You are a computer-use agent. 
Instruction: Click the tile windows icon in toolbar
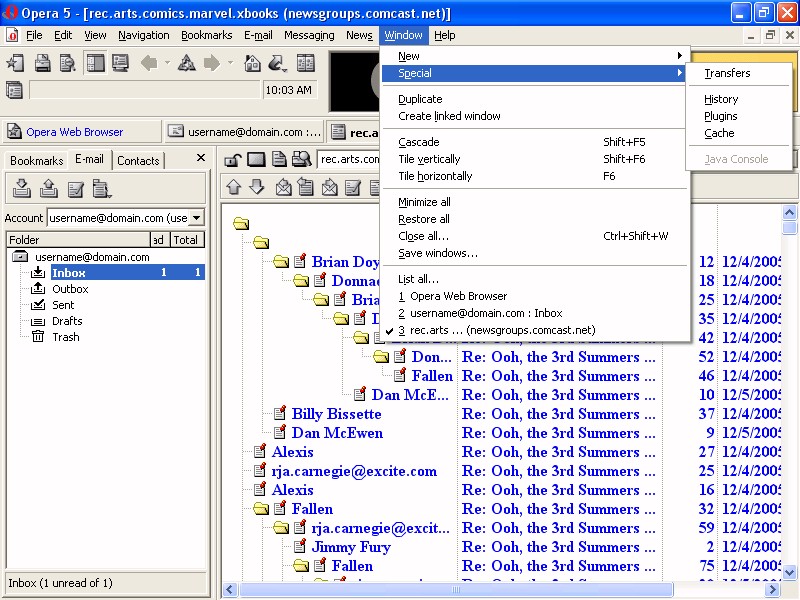pyautogui.click(x=306, y=63)
